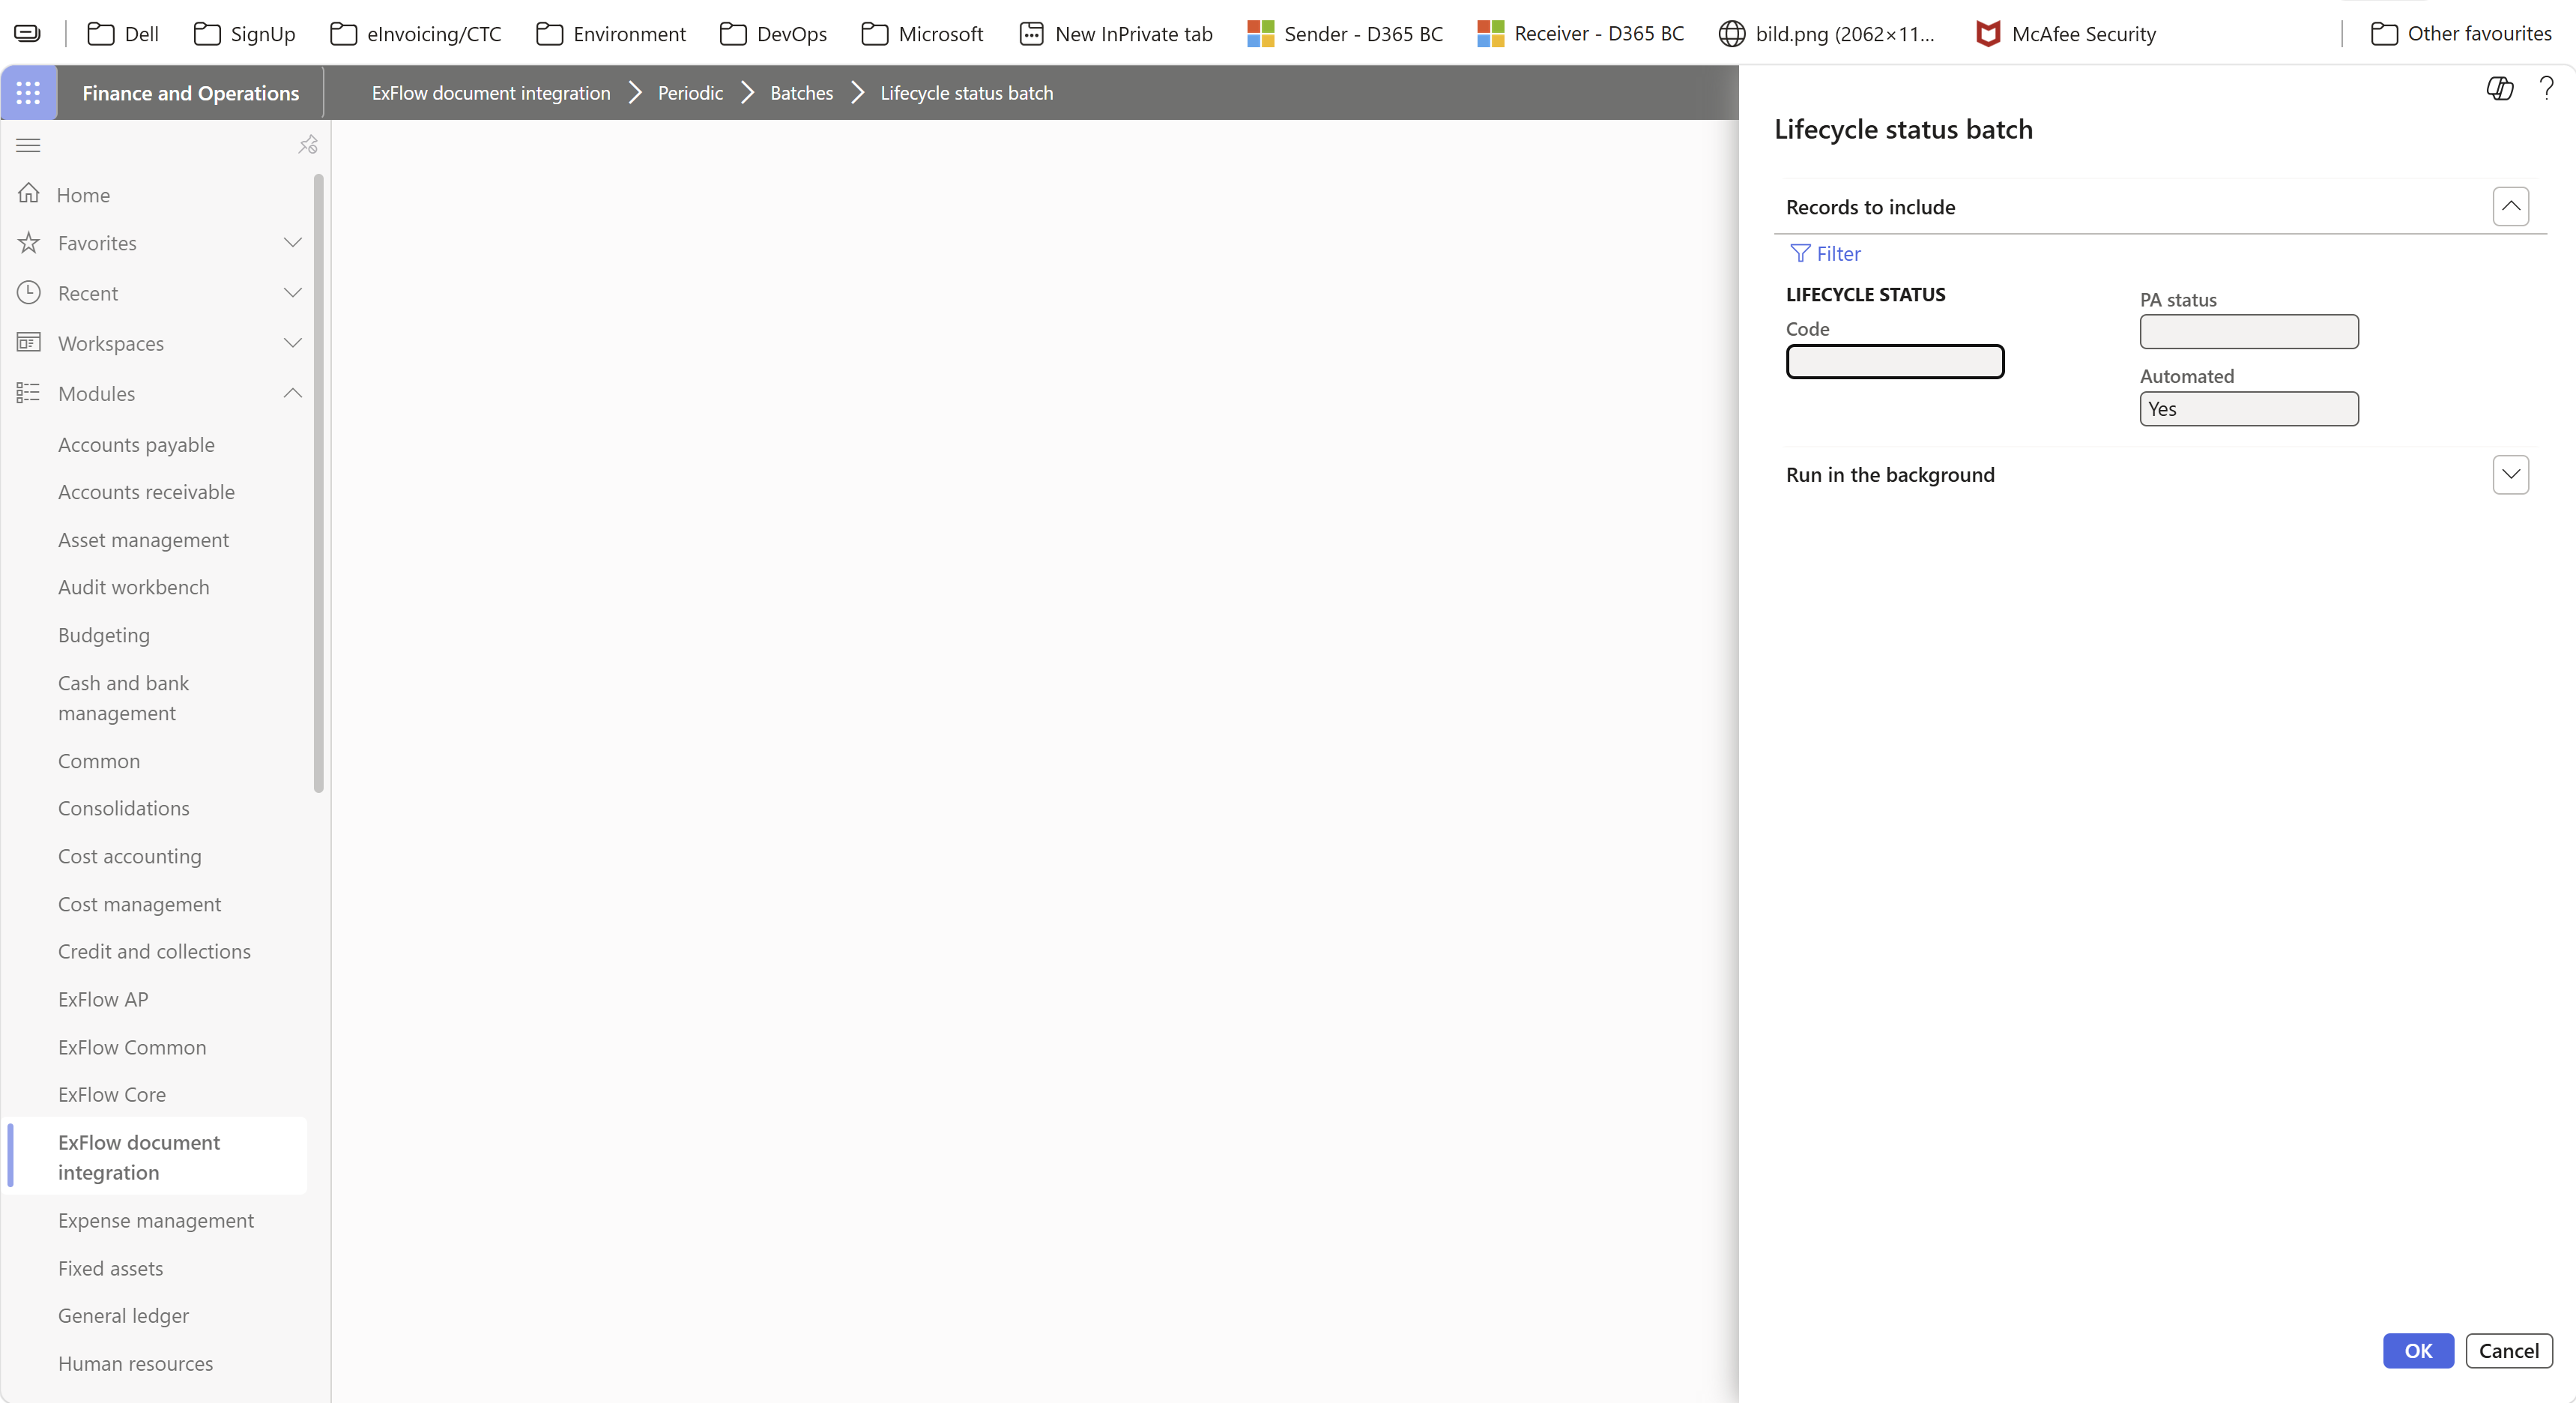Open bild.png bookmark
Image resolution: width=2576 pixels, height=1403 pixels.
[1827, 34]
